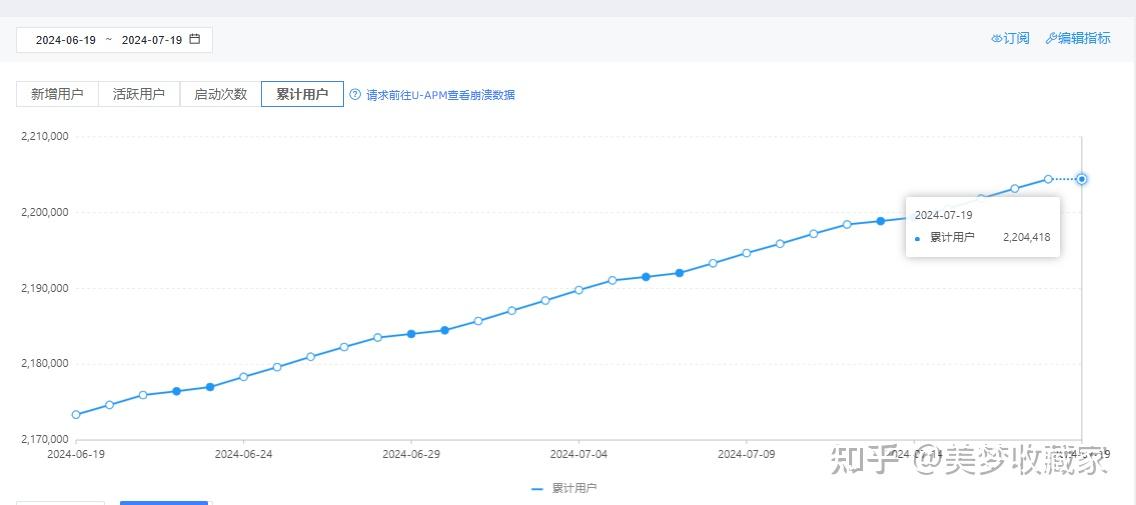The height and width of the screenshot is (505, 1136).
Task: Switch to the 新增用户 tab
Action: (x=57, y=94)
